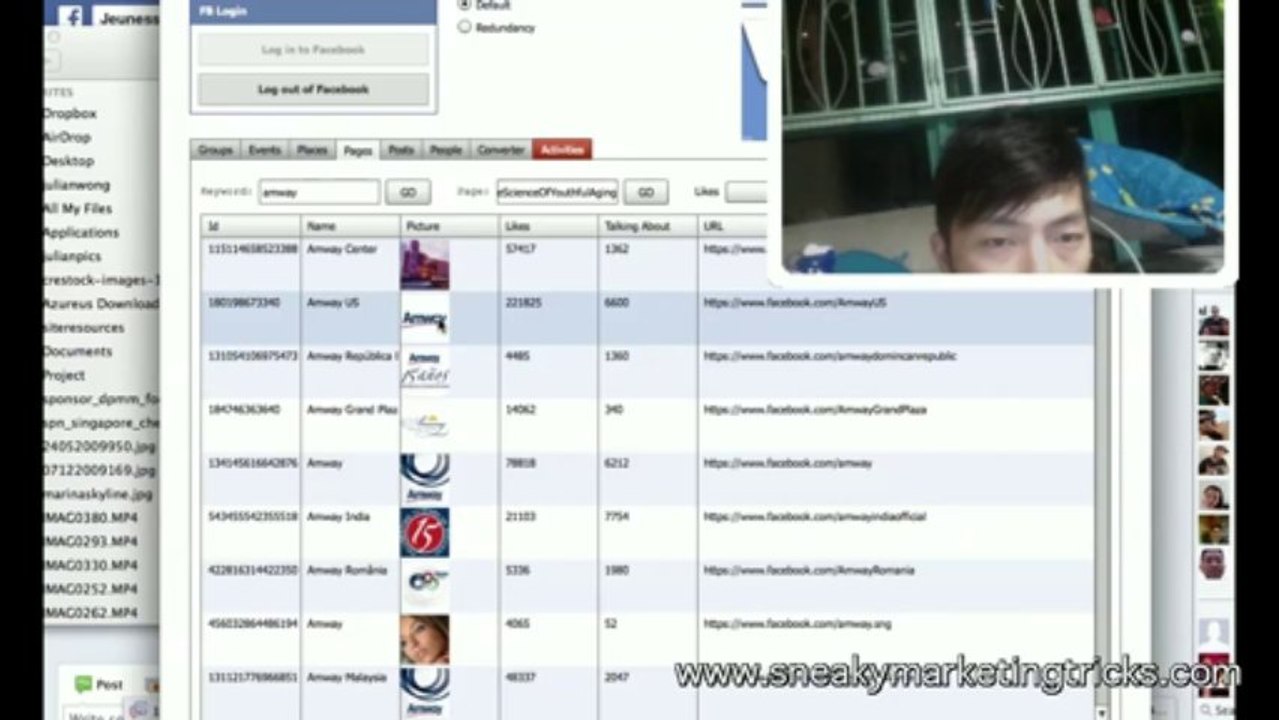The image size is (1279, 720).
Task: Click the Likes button beside the Page search
Action: pos(745,192)
